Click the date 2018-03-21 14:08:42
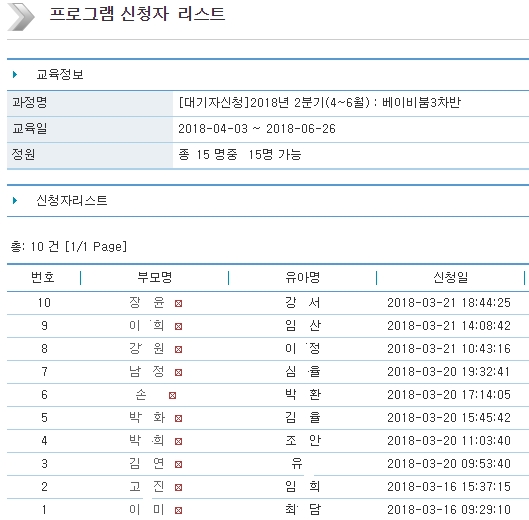 click(449, 326)
